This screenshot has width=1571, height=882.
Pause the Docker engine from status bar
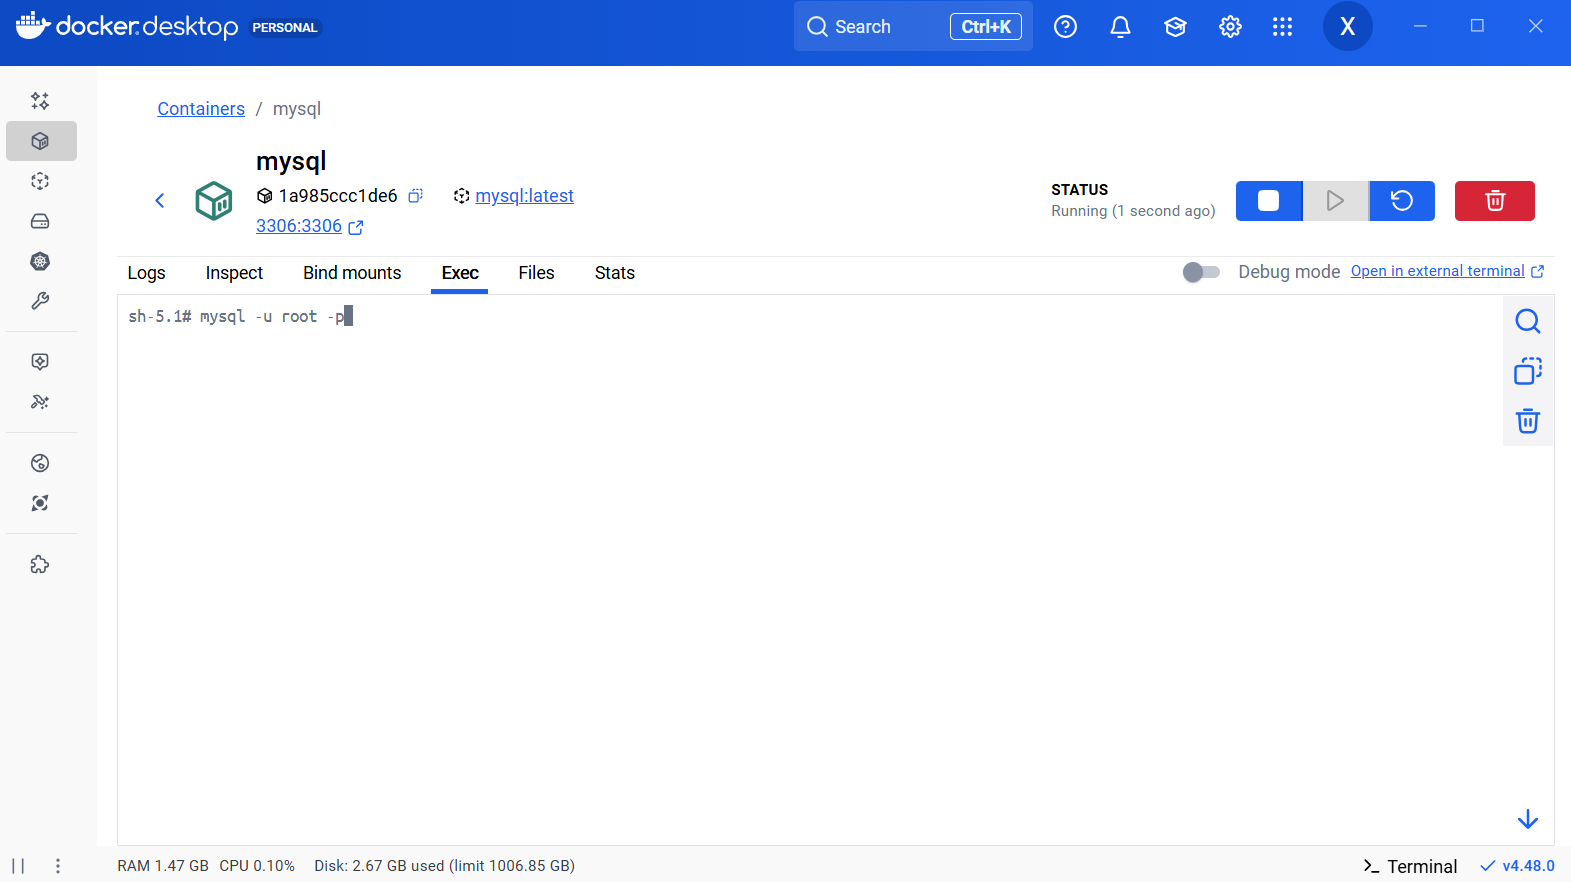pyautogui.click(x=18, y=866)
